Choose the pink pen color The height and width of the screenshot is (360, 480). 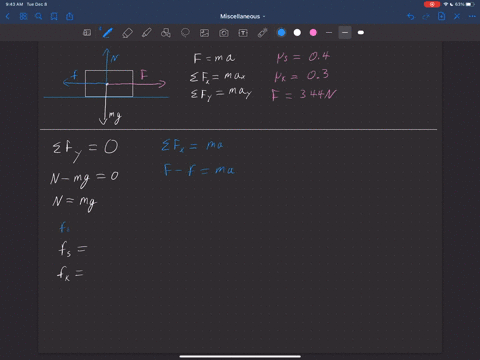[x=313, y=33]
